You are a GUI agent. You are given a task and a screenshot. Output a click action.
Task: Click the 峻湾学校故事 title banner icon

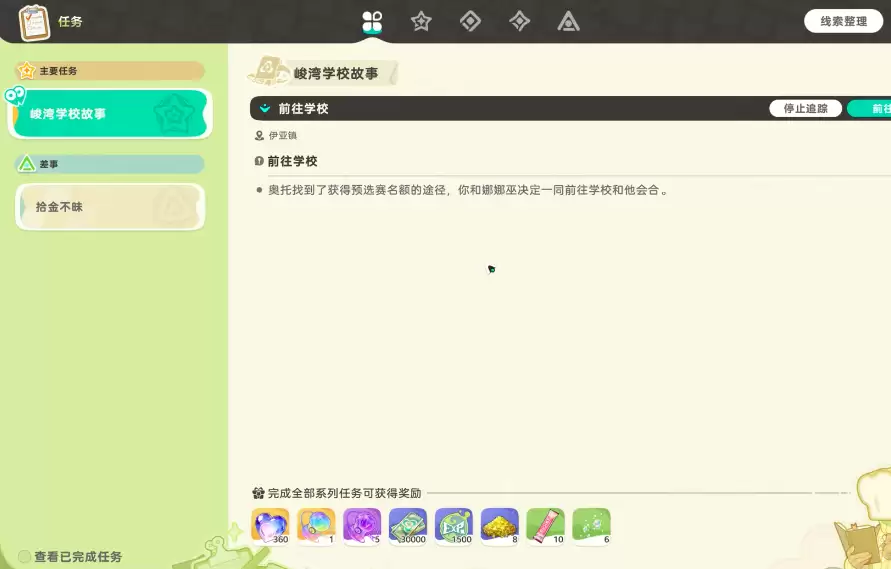click(269, 72)
